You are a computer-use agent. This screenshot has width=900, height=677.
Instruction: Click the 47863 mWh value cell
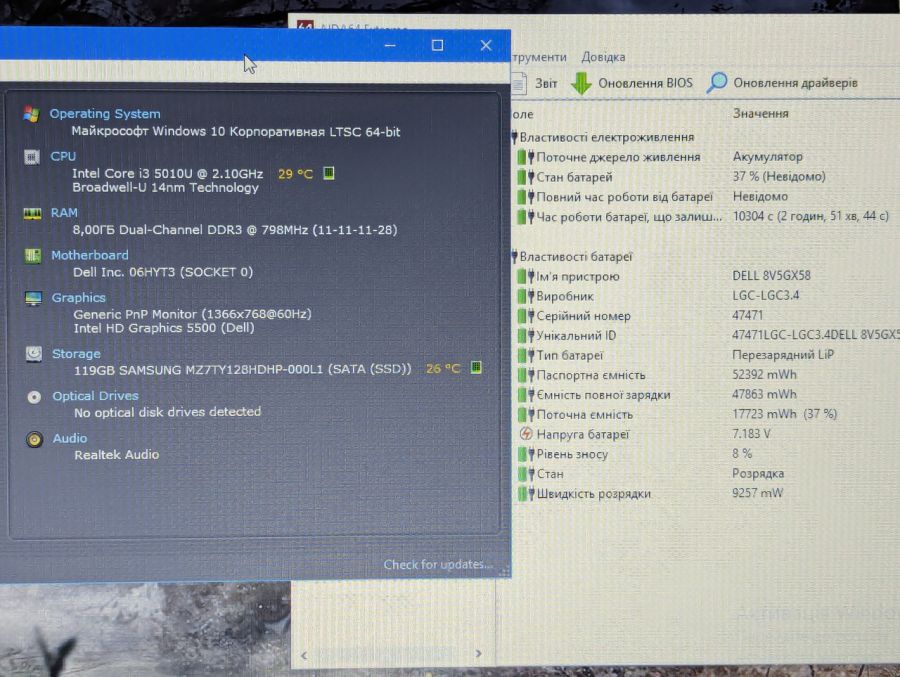pyautogui.click(x=765, y=394)
